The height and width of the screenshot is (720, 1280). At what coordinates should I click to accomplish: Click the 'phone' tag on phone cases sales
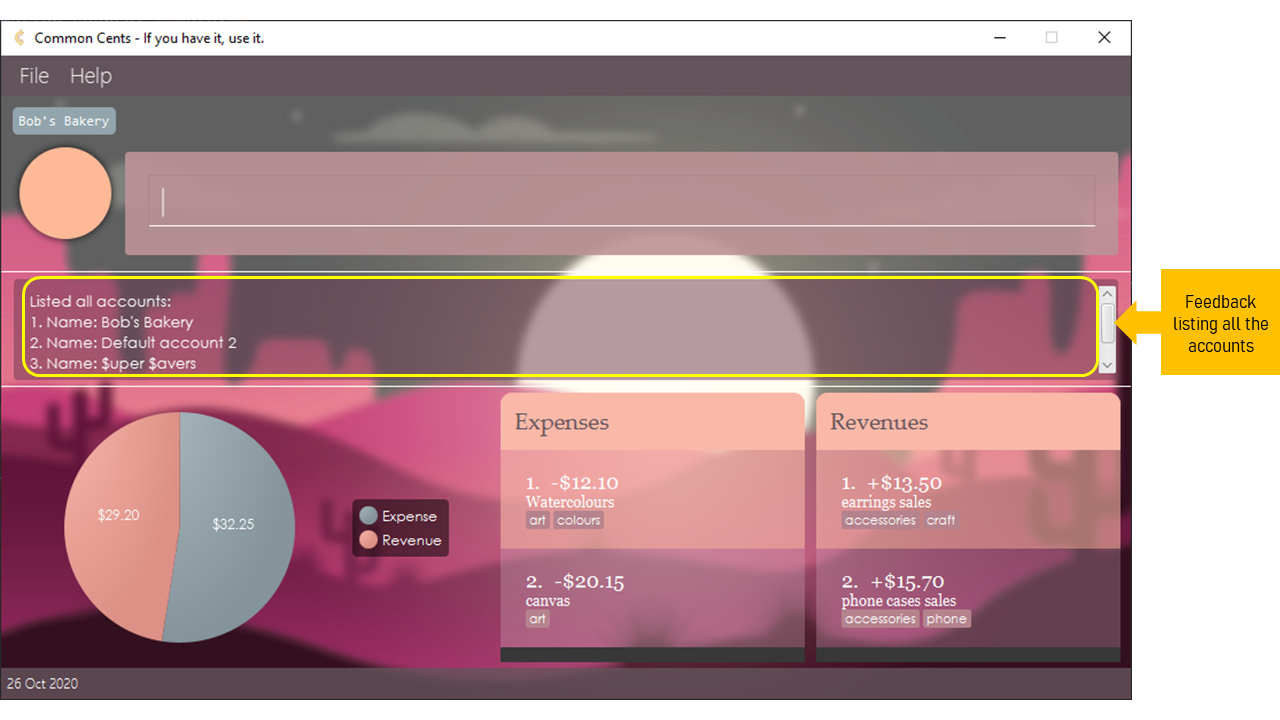point(946,619)
